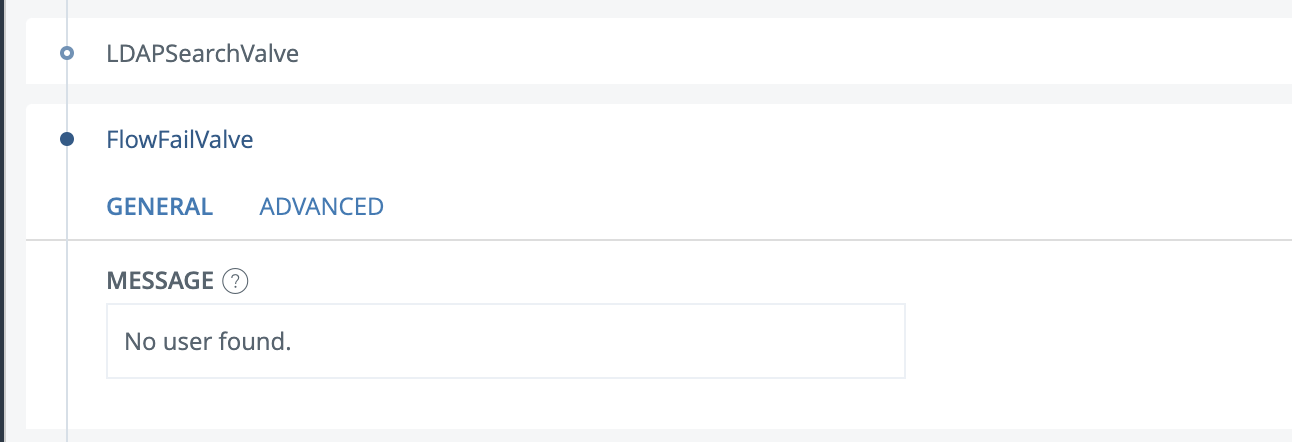Click empty space right of FlowFailValve title
1292x442 pixels.
pyautogui.click(x=770, y=140)
